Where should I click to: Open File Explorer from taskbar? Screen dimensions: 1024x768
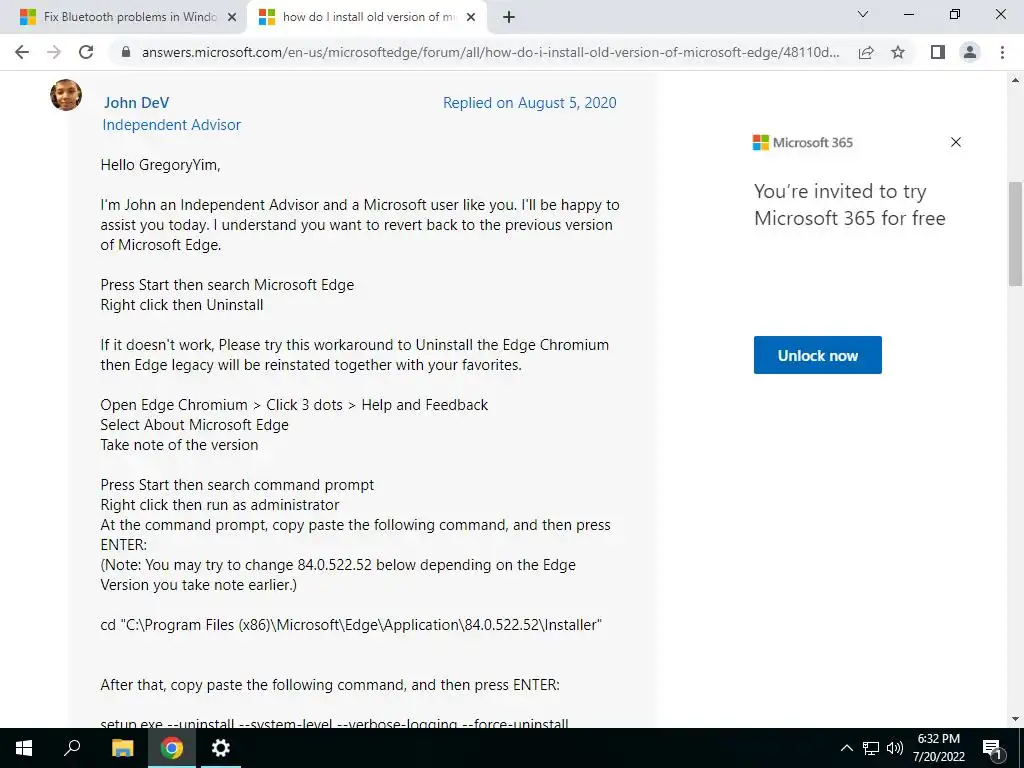(x=122, y=748)
